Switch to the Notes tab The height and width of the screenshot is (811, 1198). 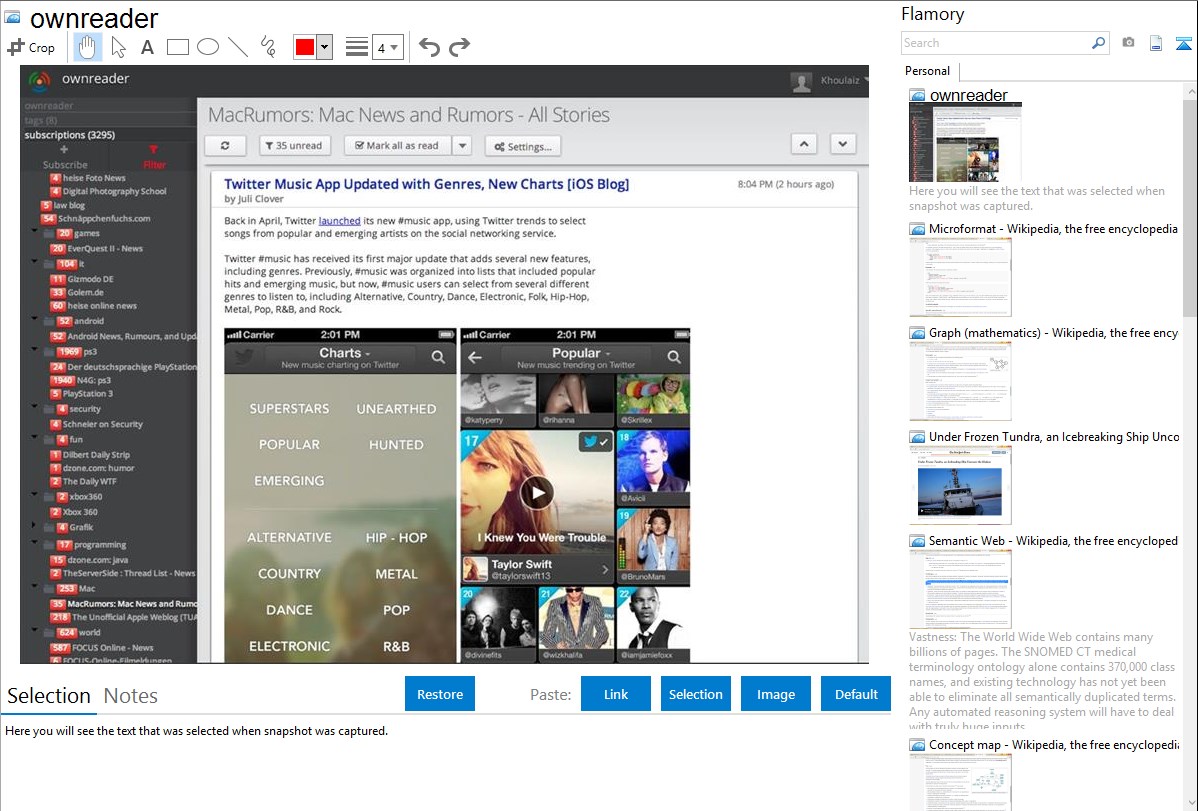point(131,696)
